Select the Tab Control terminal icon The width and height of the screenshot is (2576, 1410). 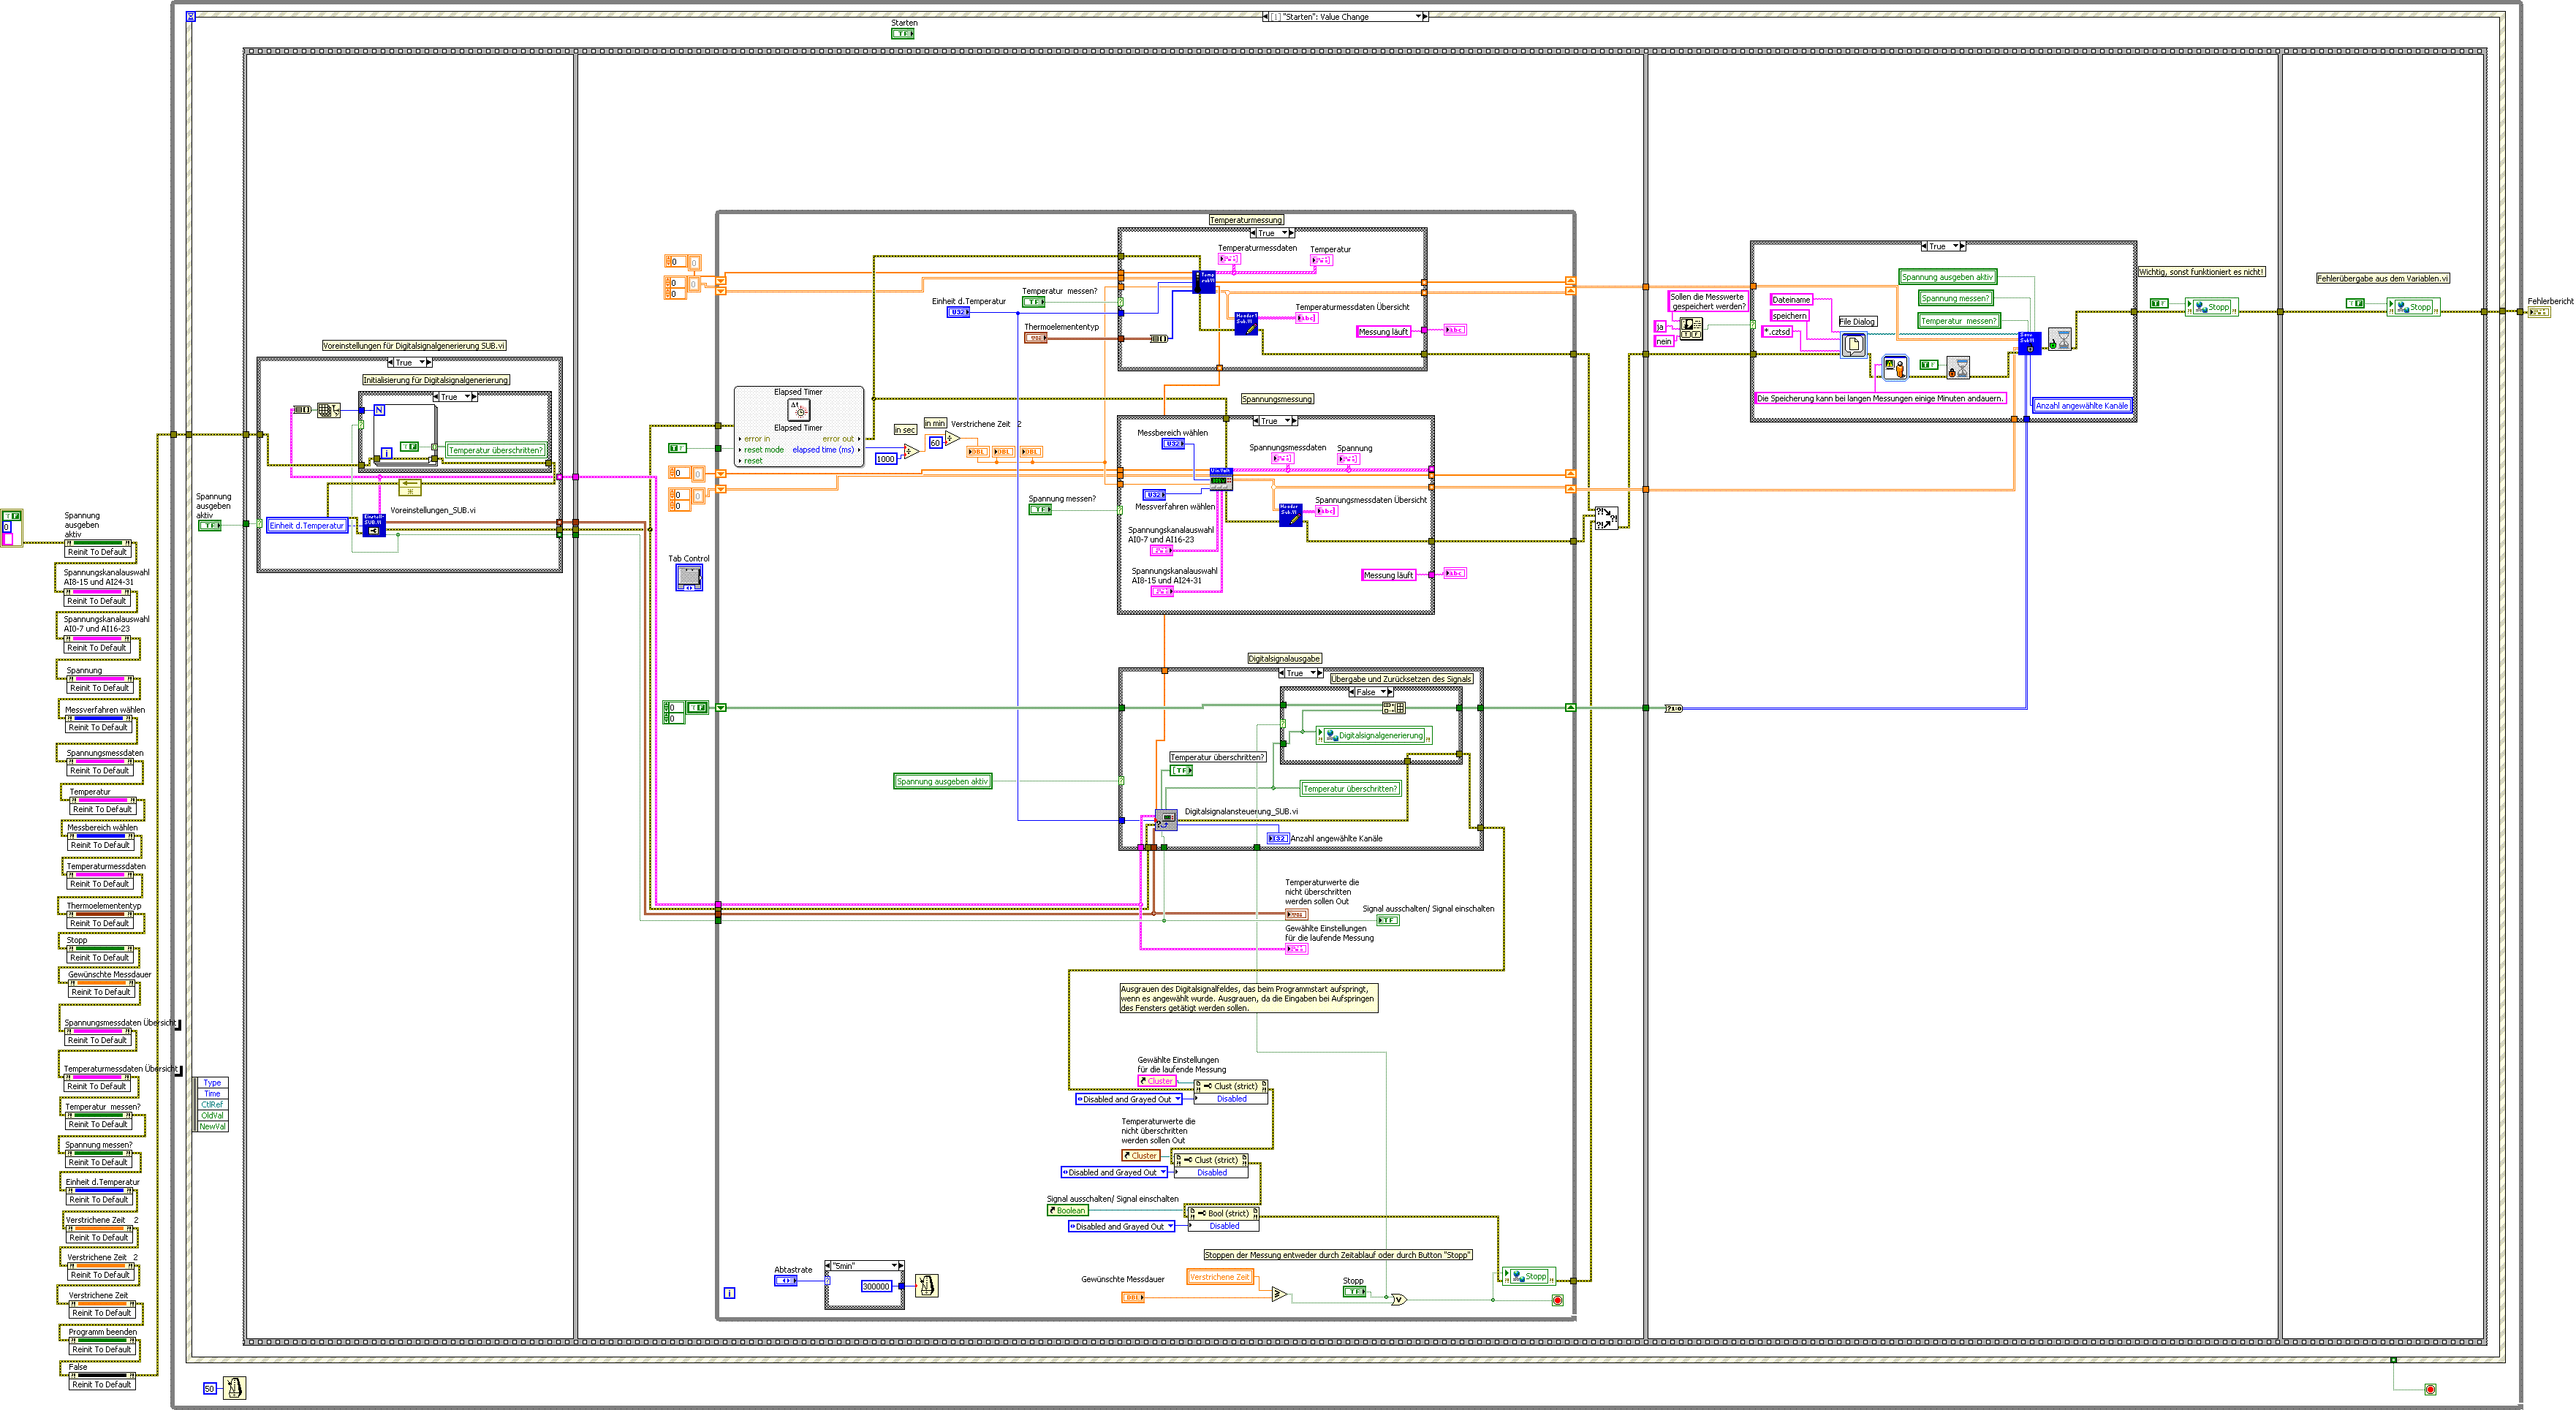[689, 577]
